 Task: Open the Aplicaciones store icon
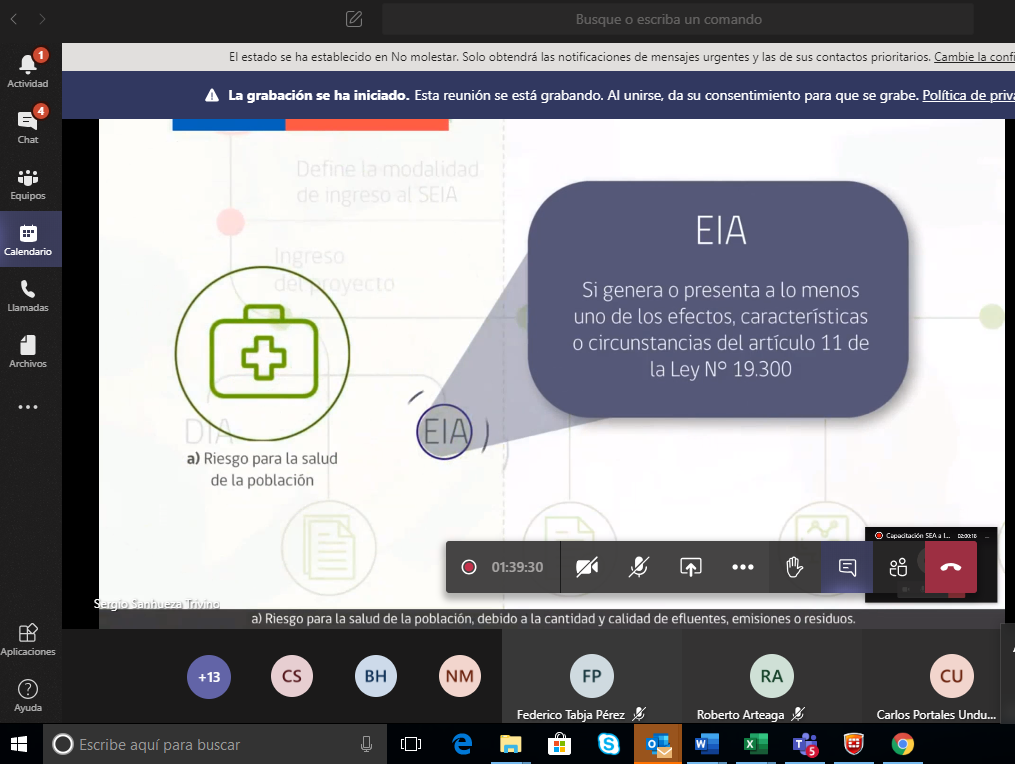pos(28,638)
